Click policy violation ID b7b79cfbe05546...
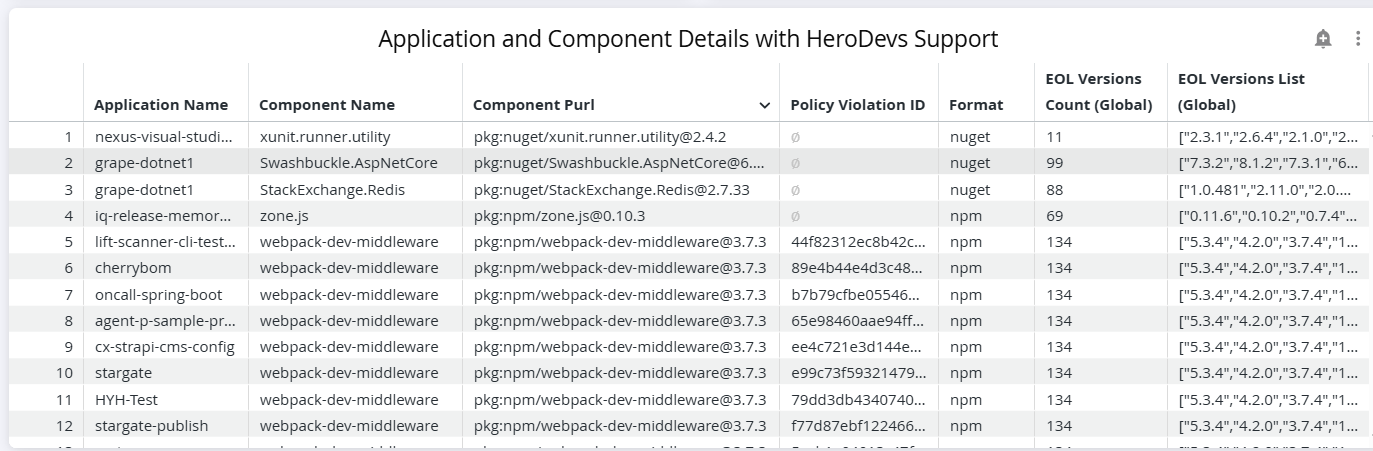This screenshot has height=451, width=1373. coord(859,294)
